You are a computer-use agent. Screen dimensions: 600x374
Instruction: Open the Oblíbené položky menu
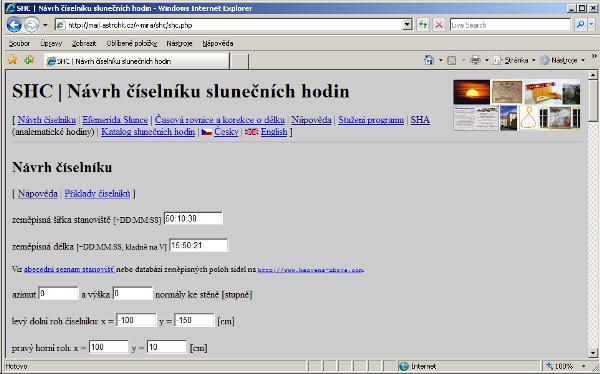pyautogui.click(x=132, y=44)
